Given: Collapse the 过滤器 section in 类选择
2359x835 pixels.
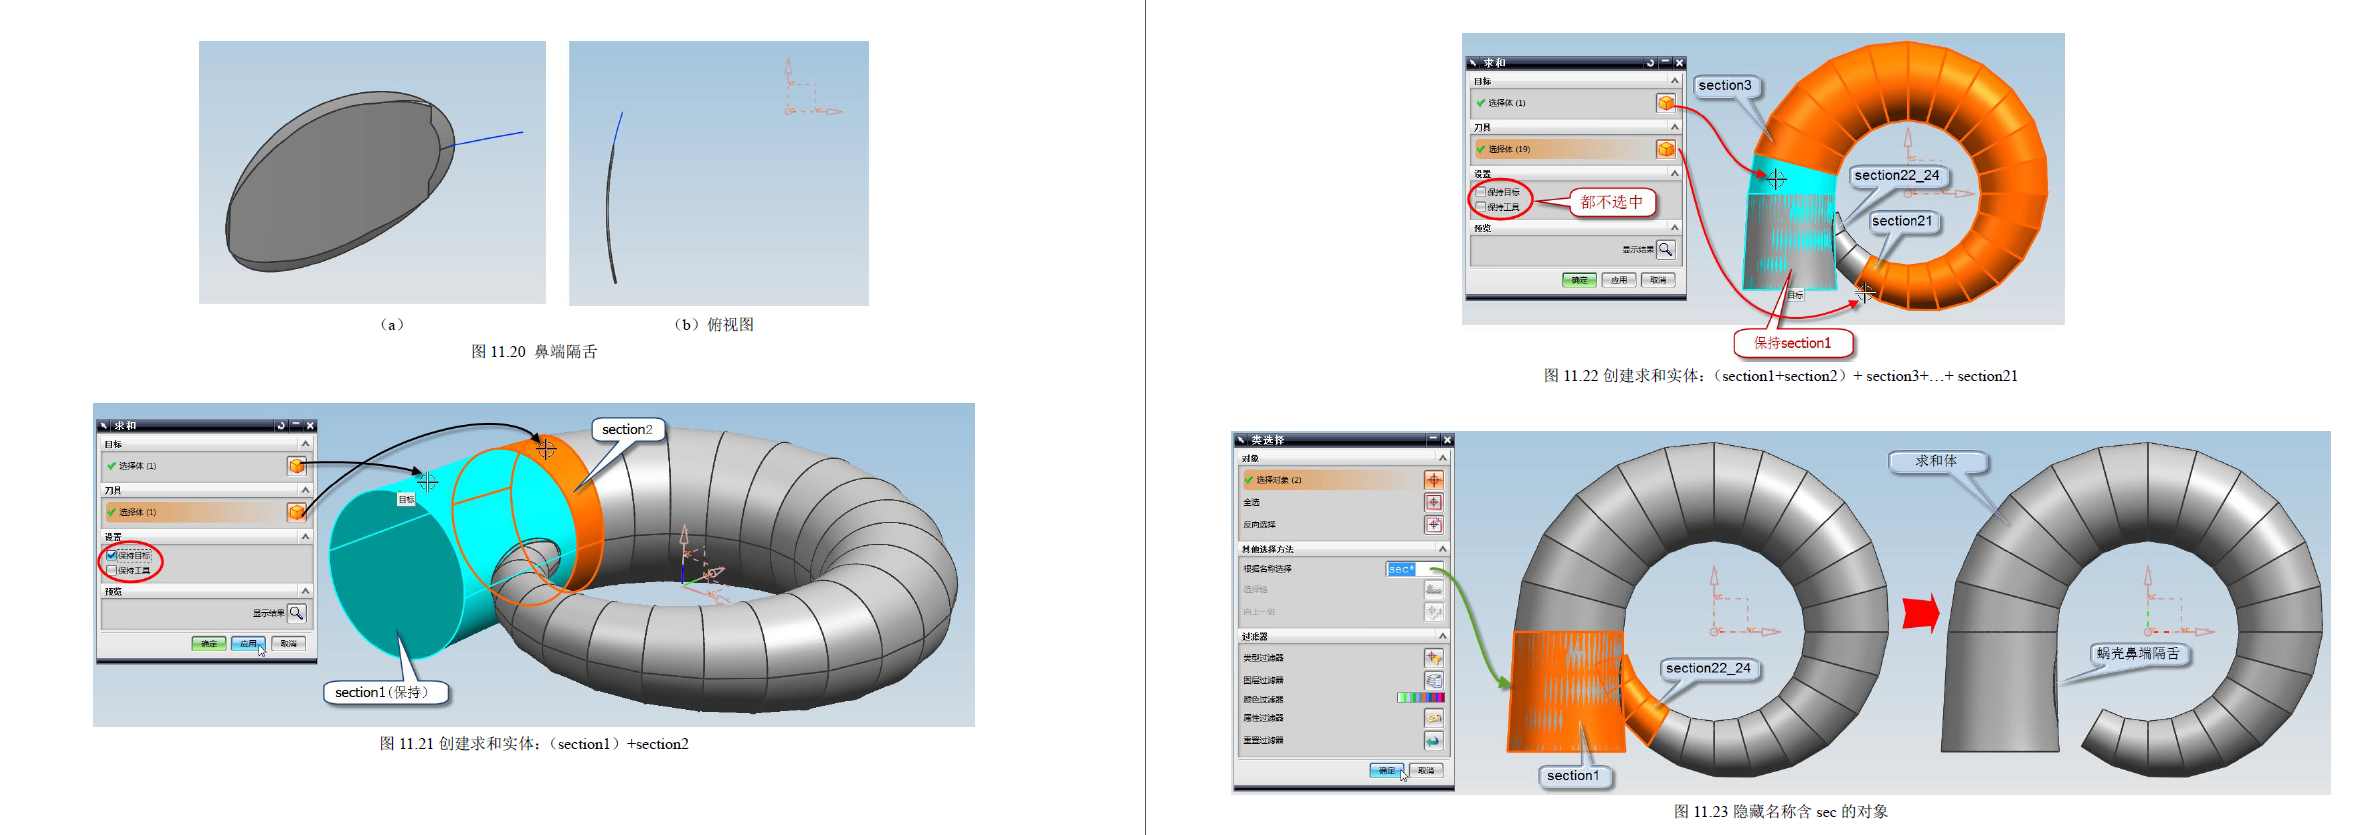Looking at the screenshot, I should tap(1442, 636).
